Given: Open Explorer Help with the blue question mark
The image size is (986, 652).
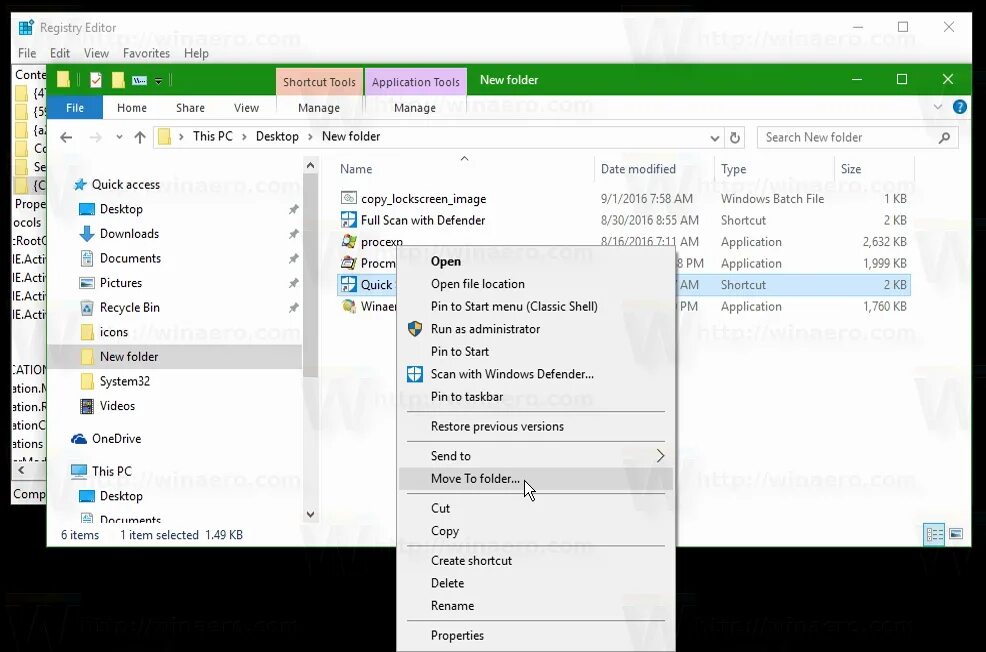Looking at the screenshot, I should pos(960,107).
